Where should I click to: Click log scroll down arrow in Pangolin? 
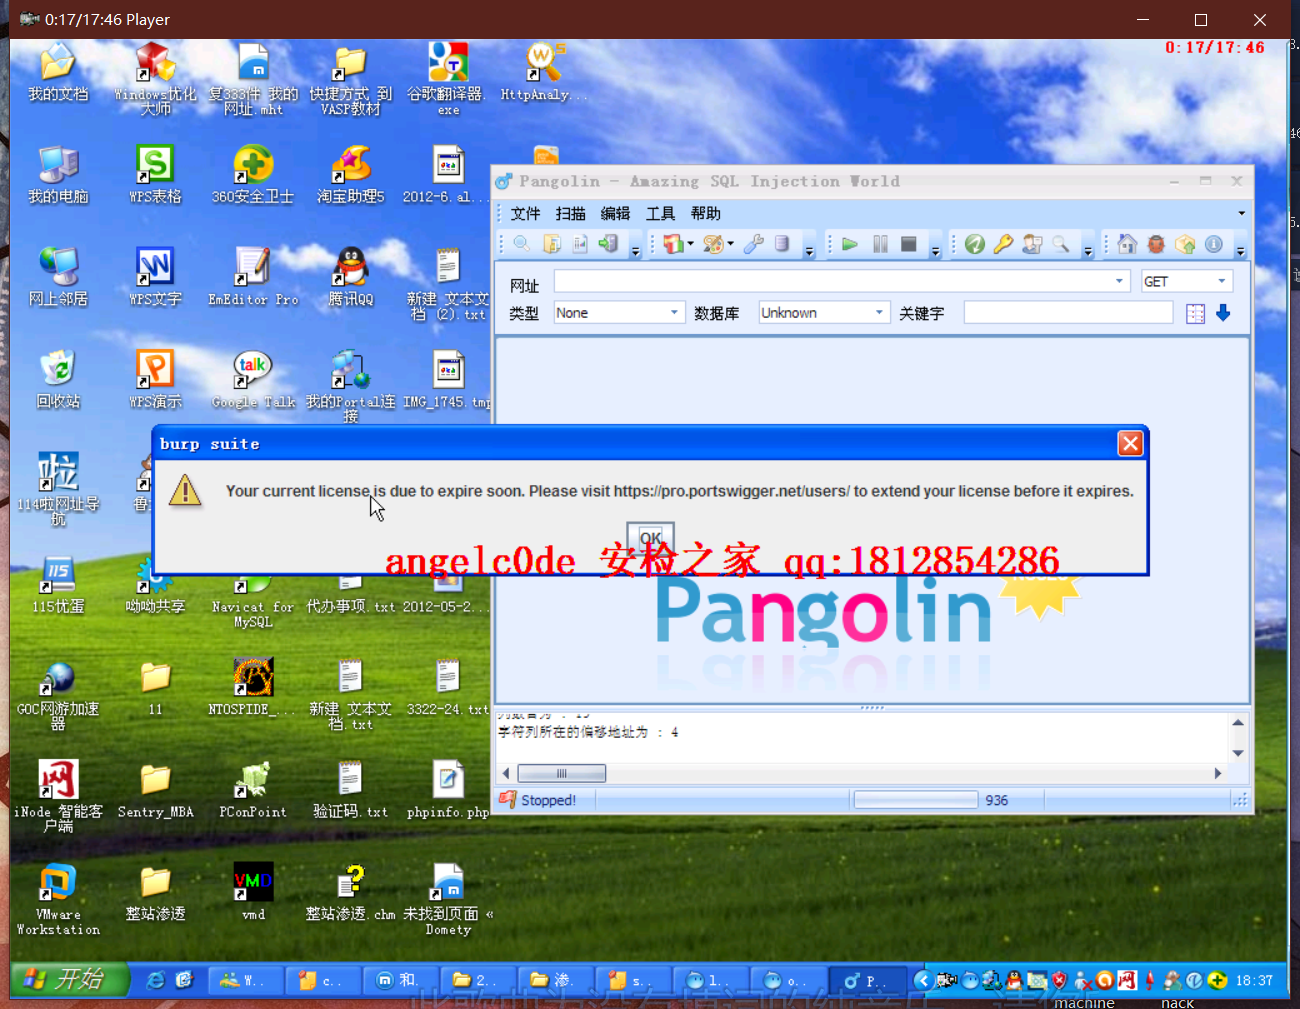click(1238, 753)
